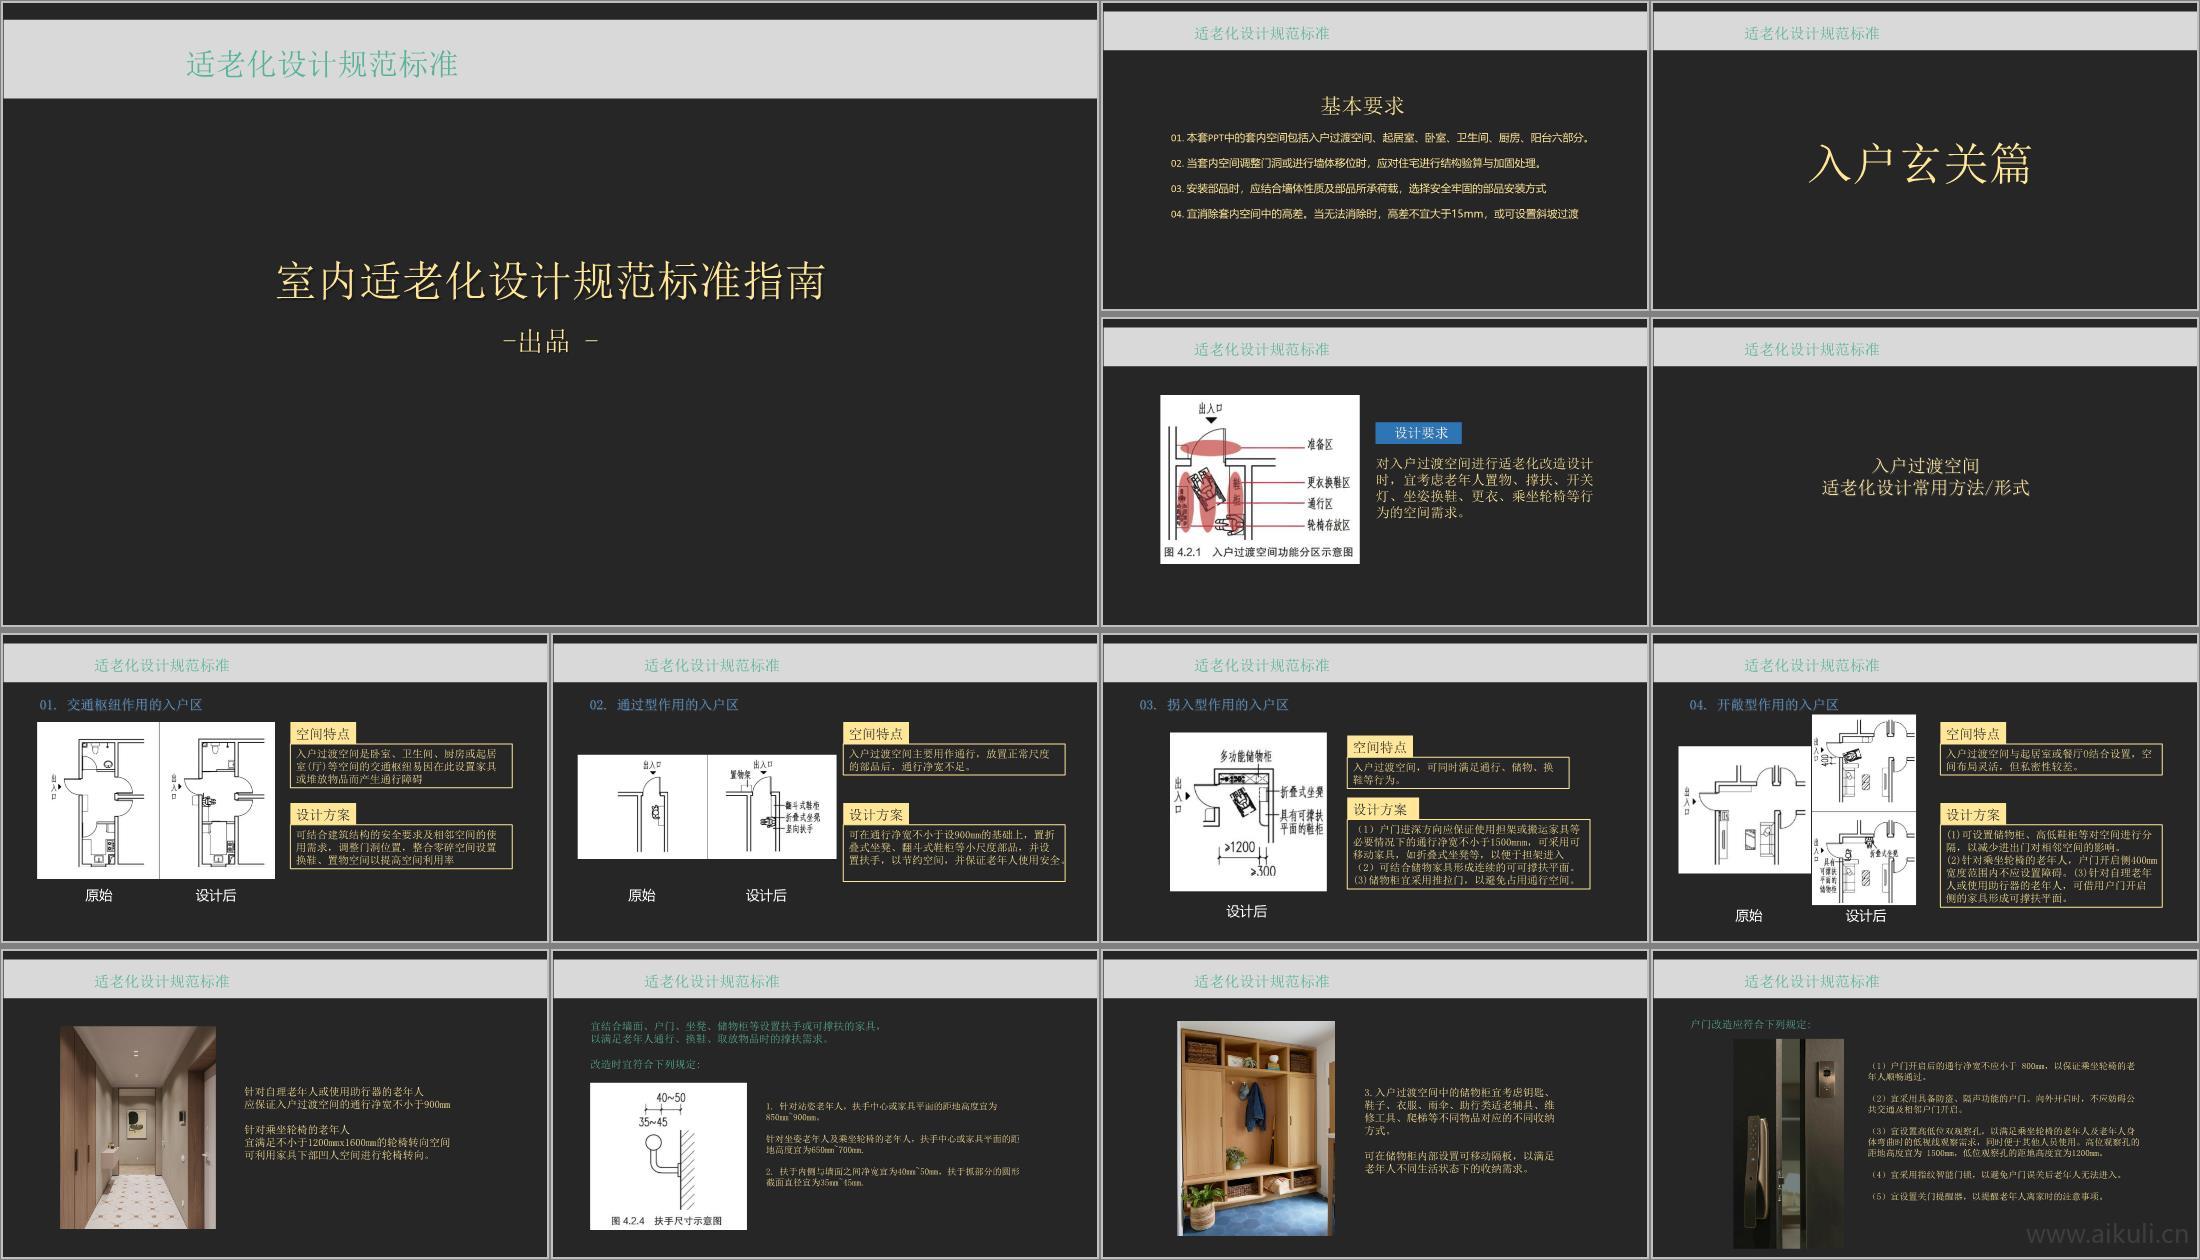Click the www.aikuli.cn watermark link
This screenshot has width=2200, height=1260.
coord(2106,1236)
